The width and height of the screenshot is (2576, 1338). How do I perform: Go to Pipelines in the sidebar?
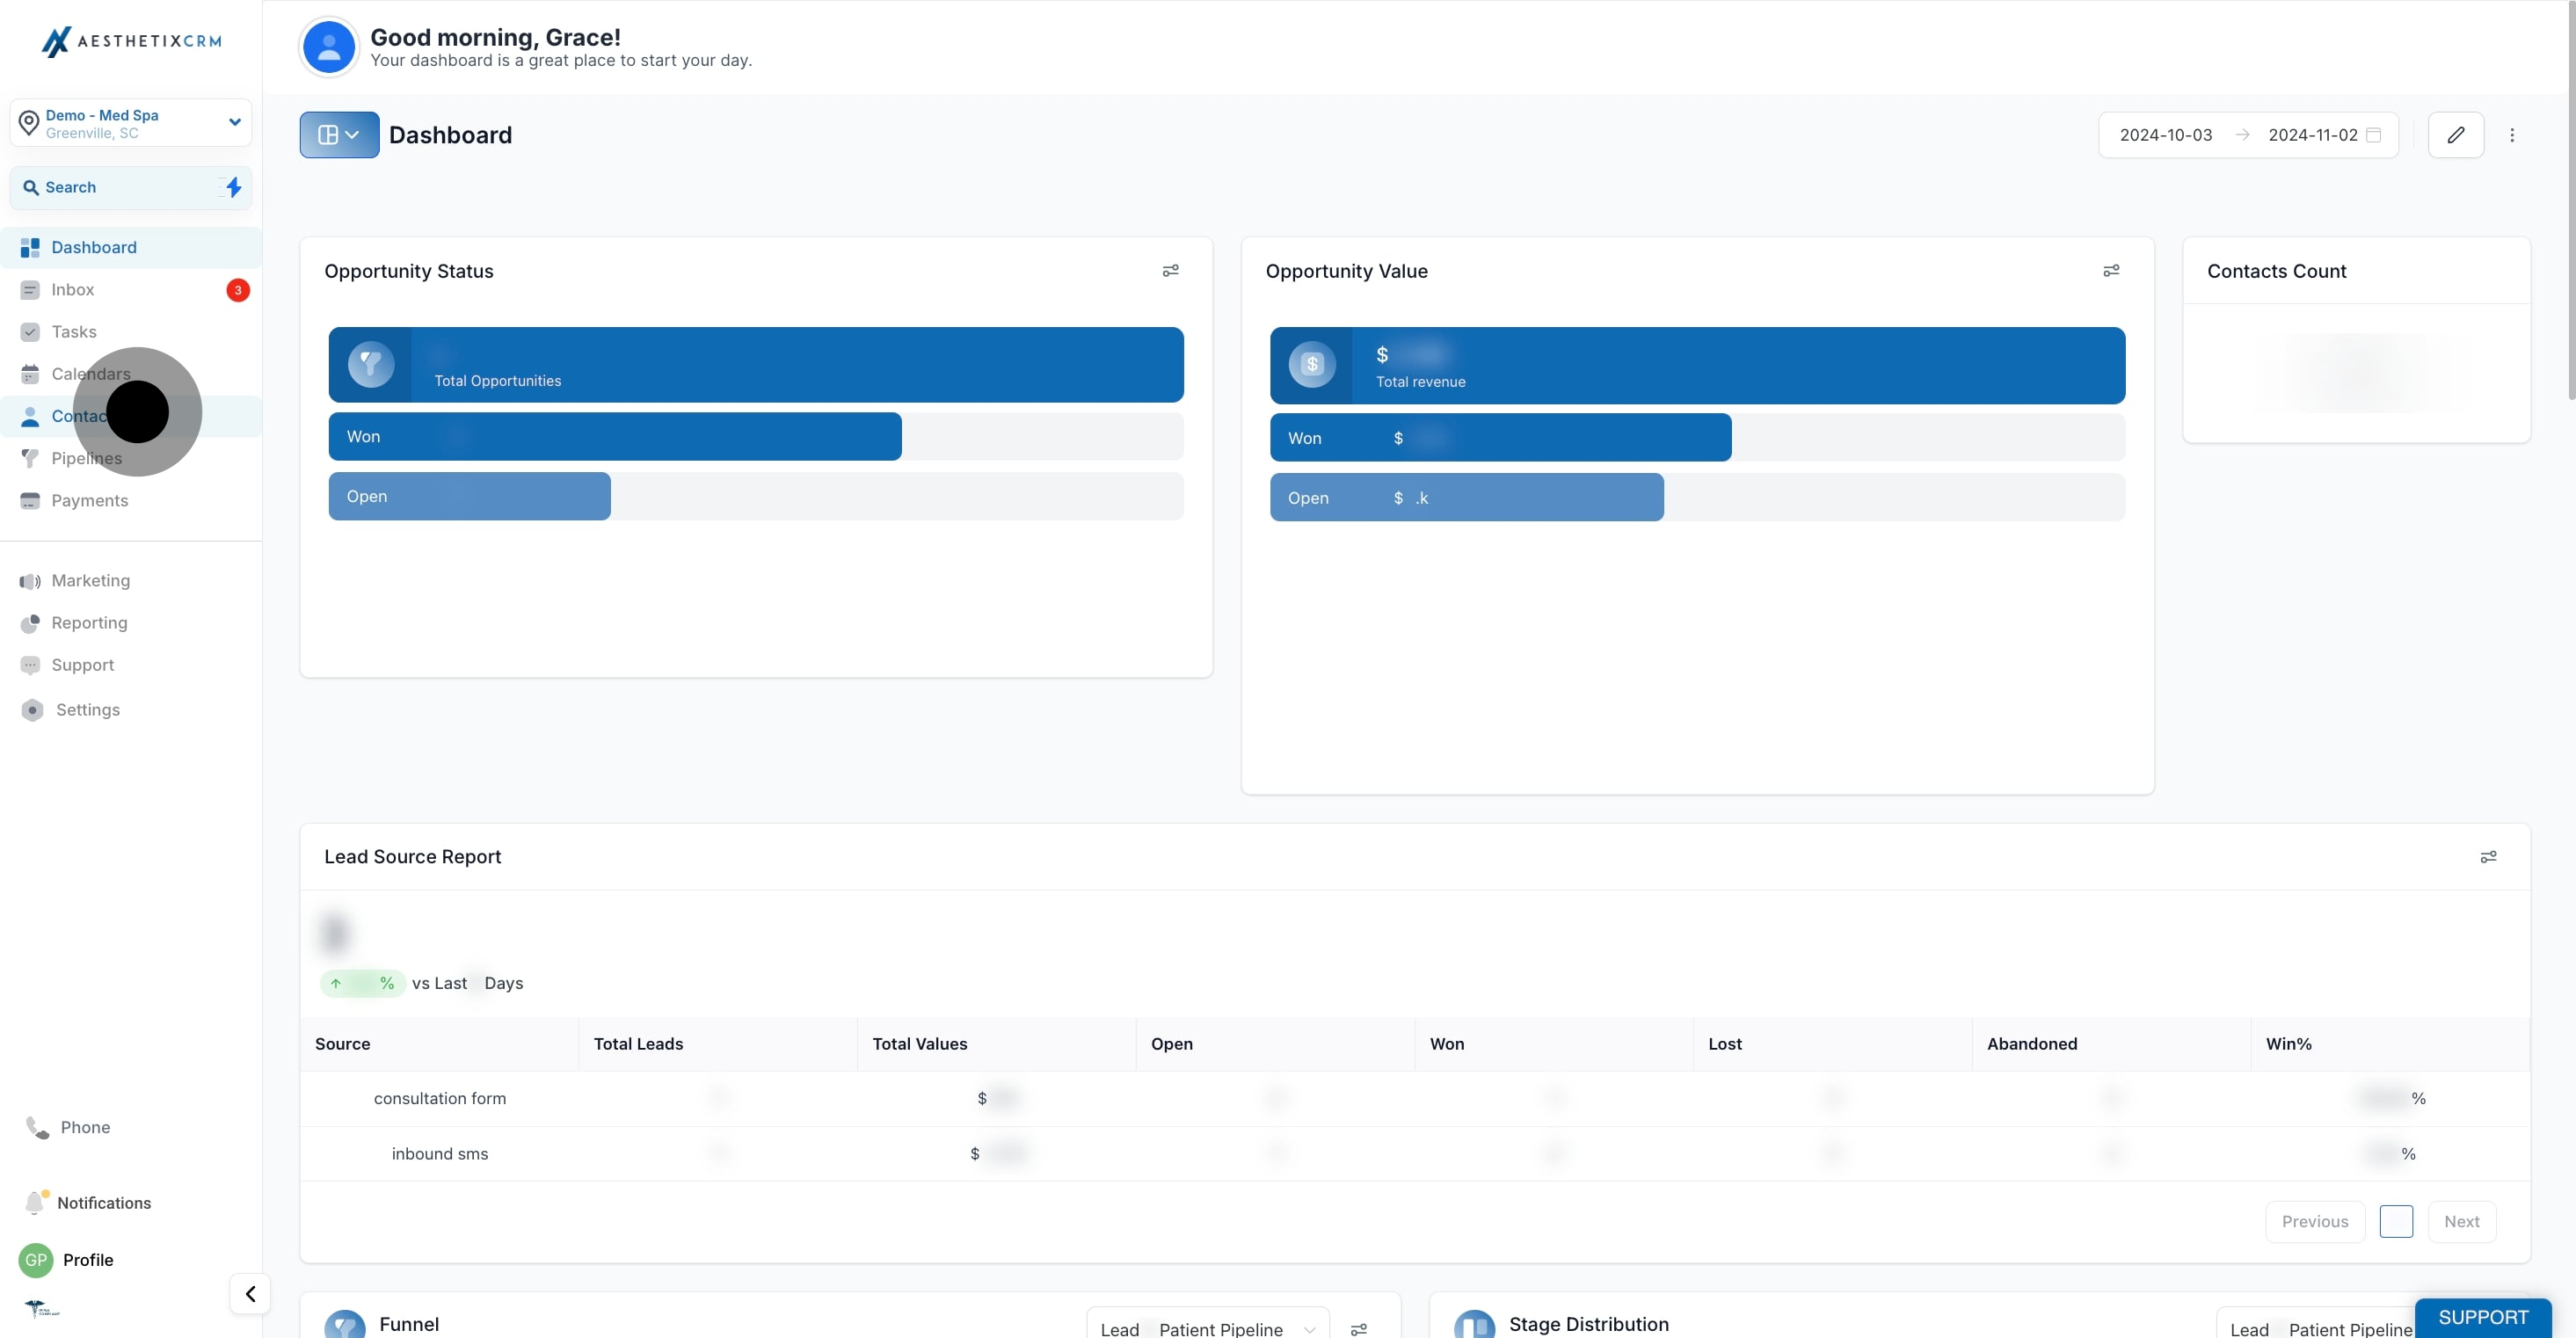(87, 458)
